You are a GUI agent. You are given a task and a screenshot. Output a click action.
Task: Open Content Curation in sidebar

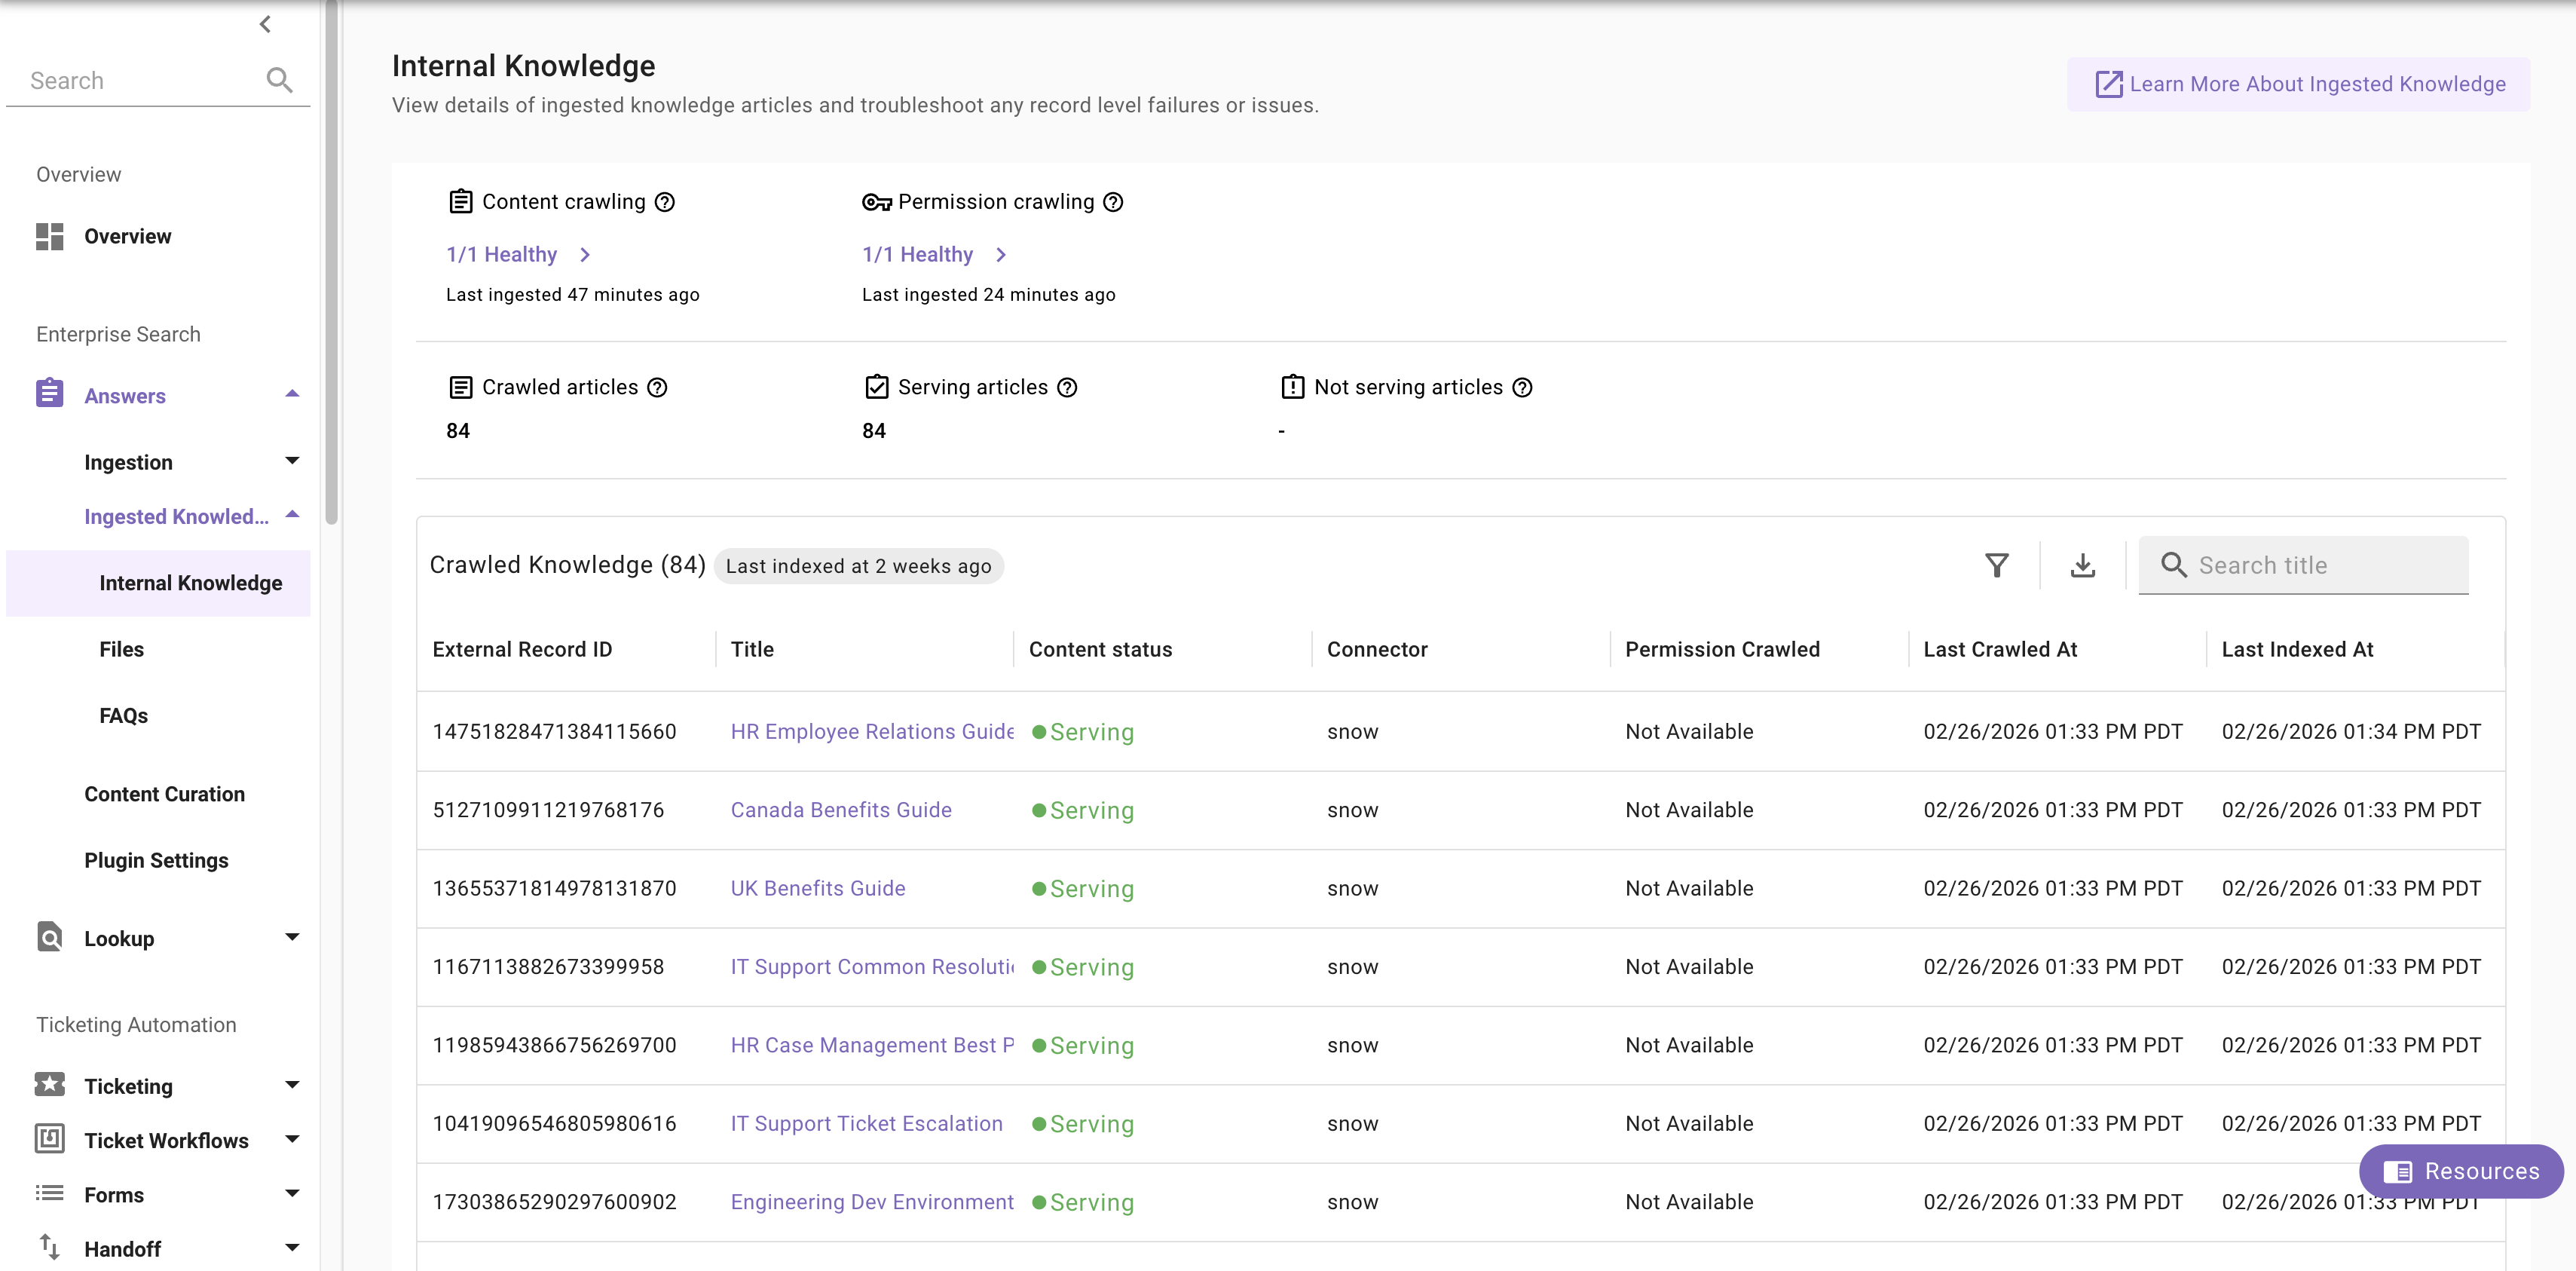164,794
